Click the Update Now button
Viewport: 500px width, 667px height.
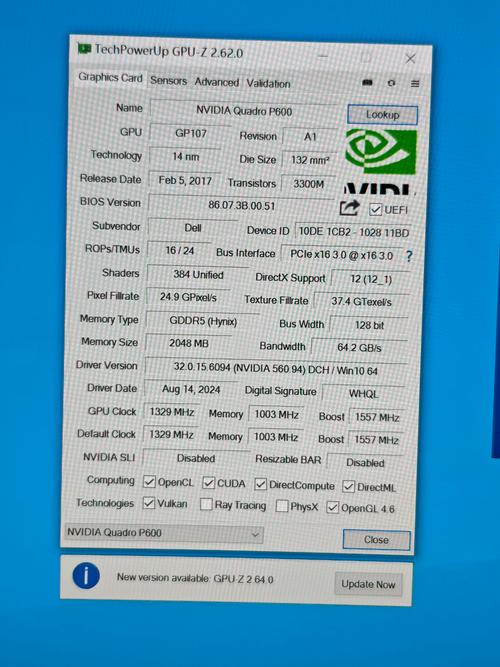tap(368, 584)
